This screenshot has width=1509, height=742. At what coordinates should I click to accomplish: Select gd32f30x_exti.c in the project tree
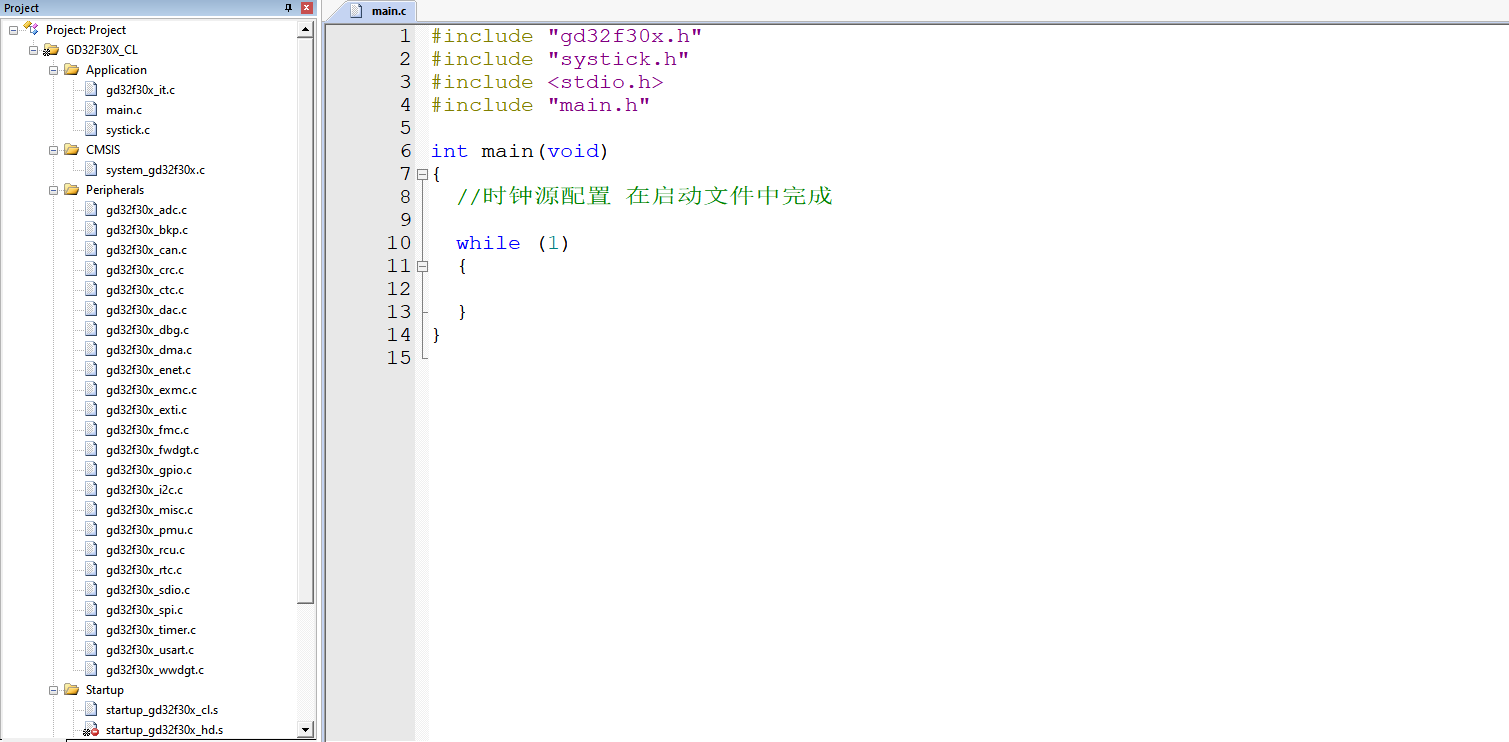coord(146,410)
